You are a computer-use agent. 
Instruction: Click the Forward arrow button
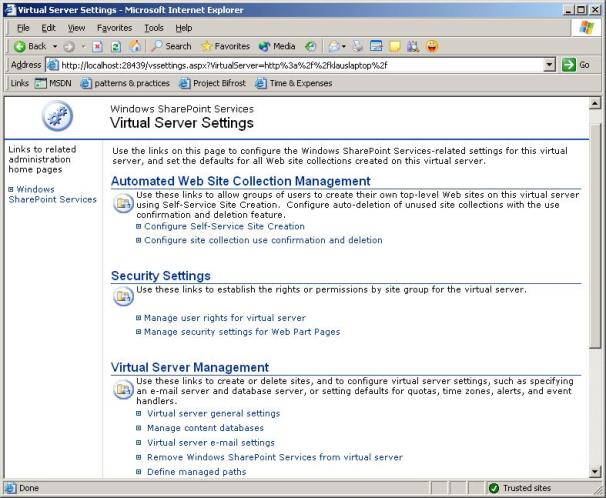[x=69, y=47]
